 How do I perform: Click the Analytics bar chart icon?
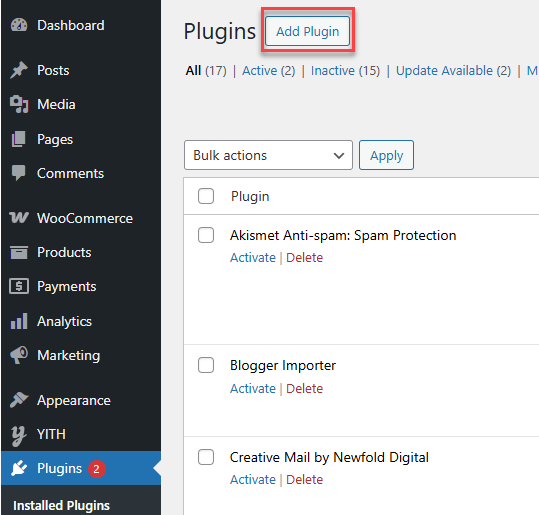pyautogui.click(x=19, y=321)
